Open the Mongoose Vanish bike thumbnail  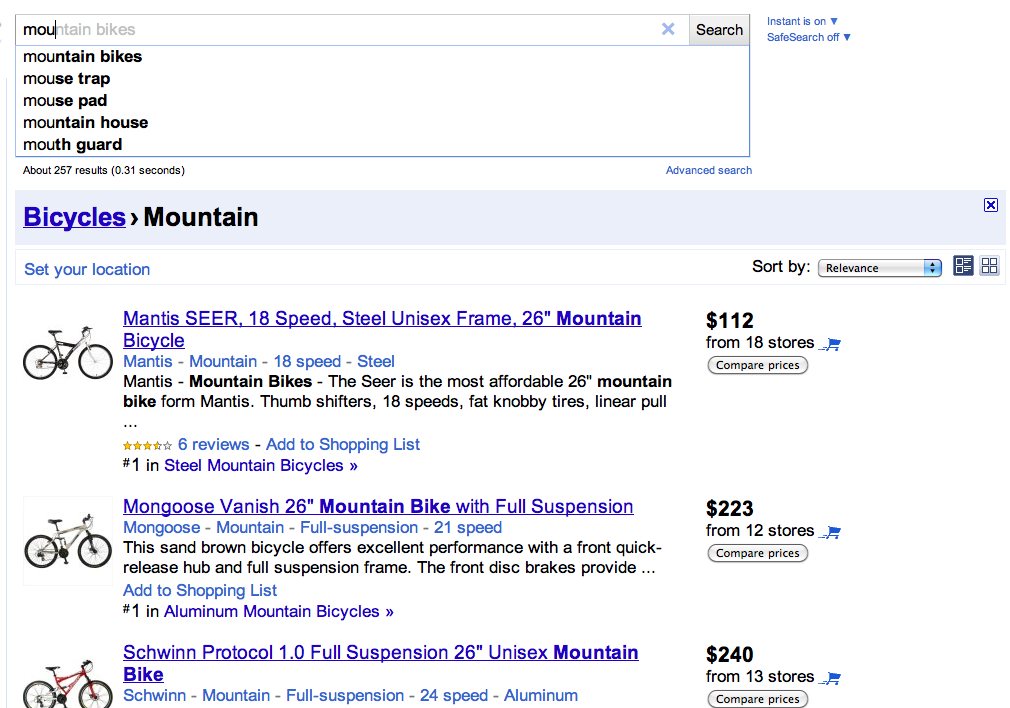tap(68, 541)
